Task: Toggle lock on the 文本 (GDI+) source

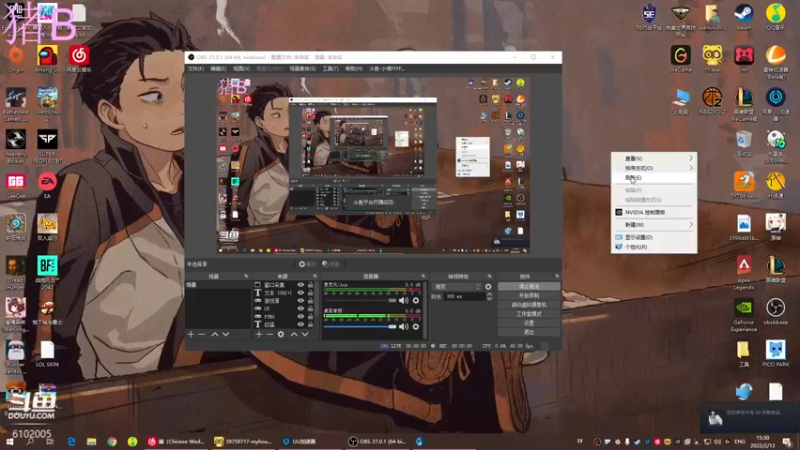Action: point(310,293)
